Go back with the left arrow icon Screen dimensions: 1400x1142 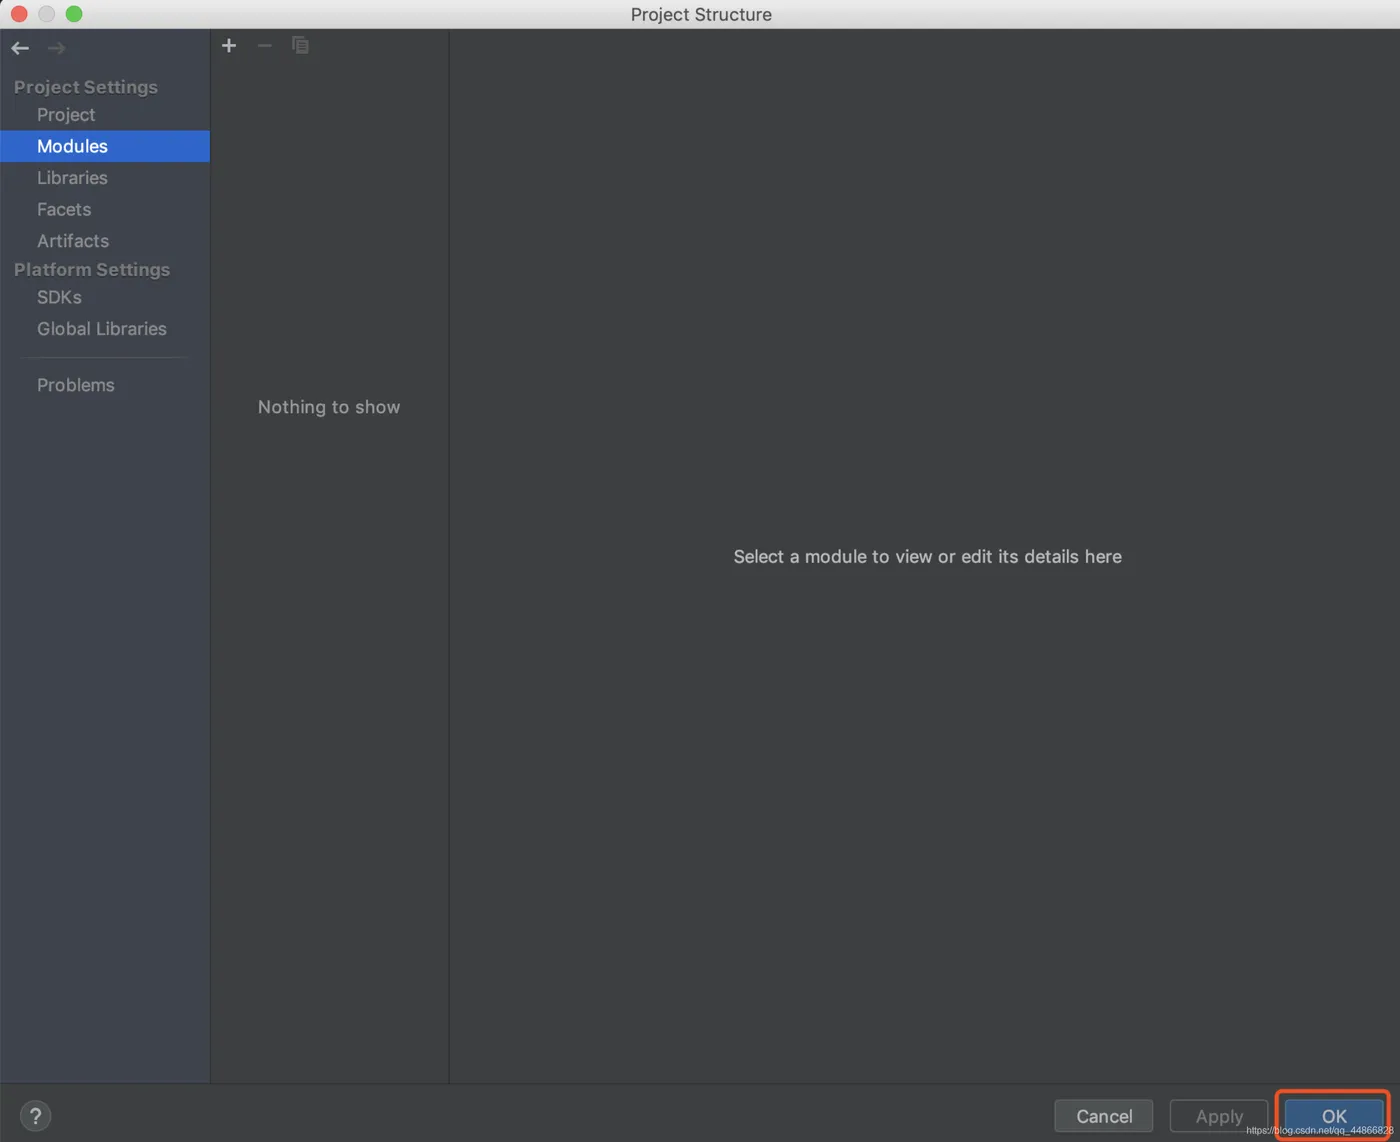click(x=20, y=48)
